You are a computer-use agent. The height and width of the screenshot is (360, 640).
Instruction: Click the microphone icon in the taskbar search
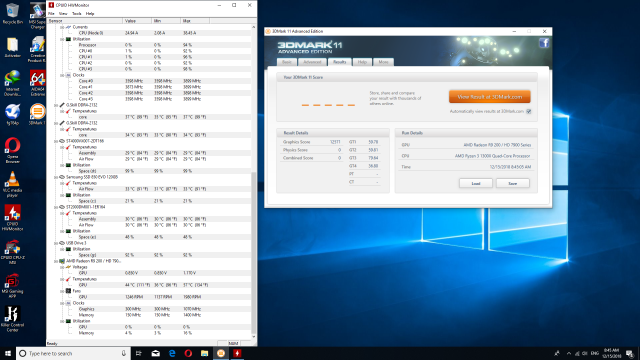tap(124, 353)
